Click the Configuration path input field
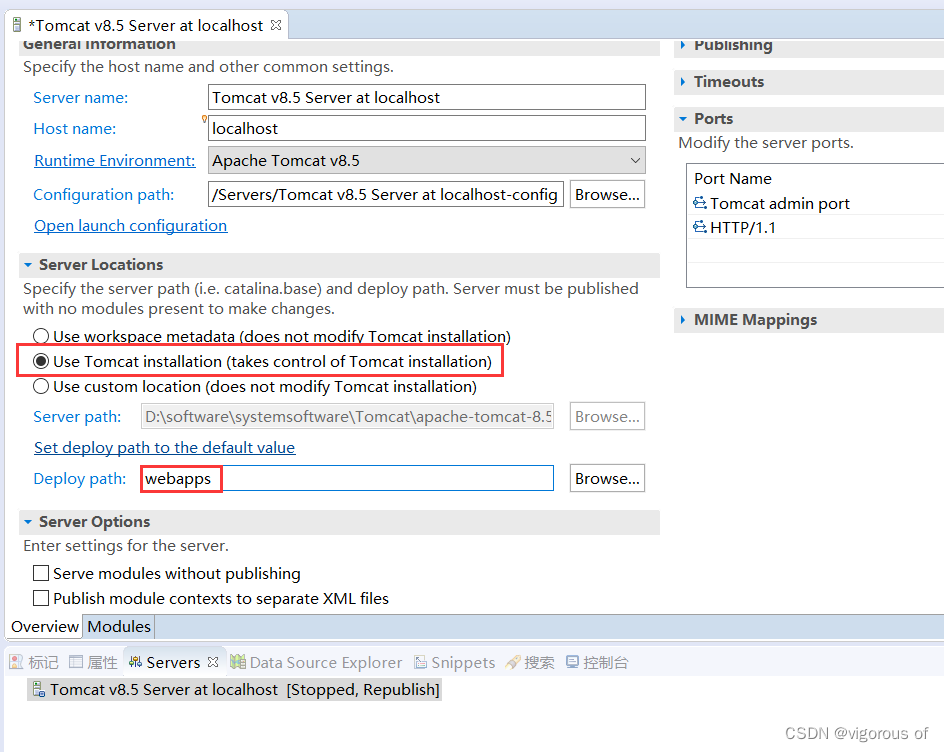Screen dimensions: 944x752 click(x=386, y=194)
